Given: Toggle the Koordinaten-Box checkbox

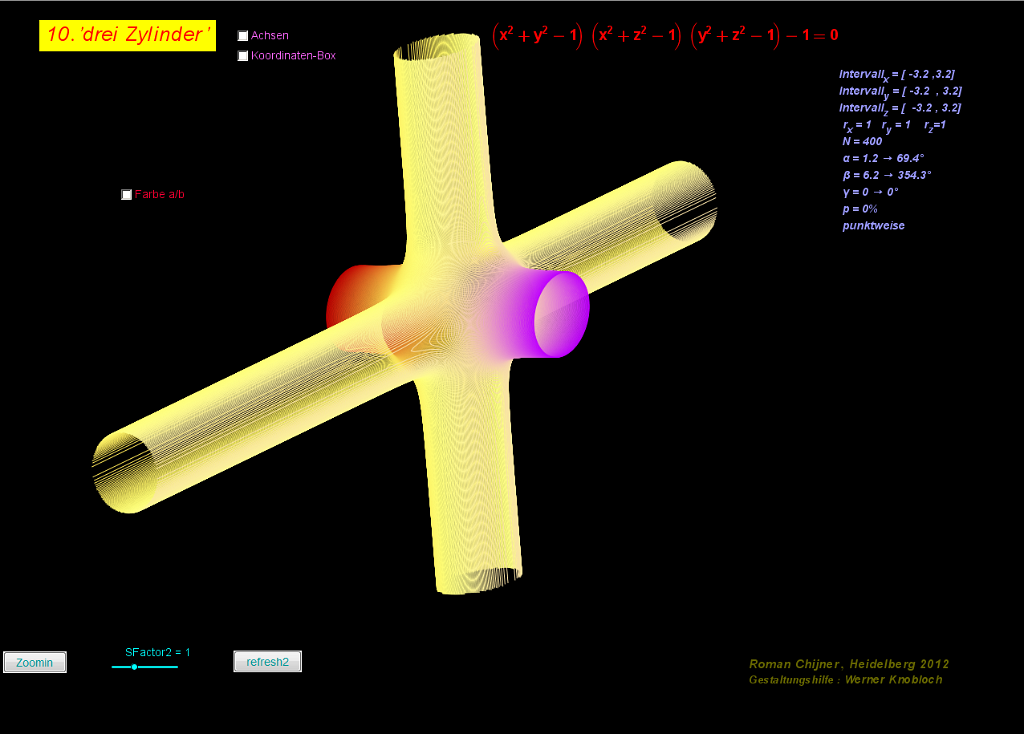Looking at the screenshot, I should 243,56.
